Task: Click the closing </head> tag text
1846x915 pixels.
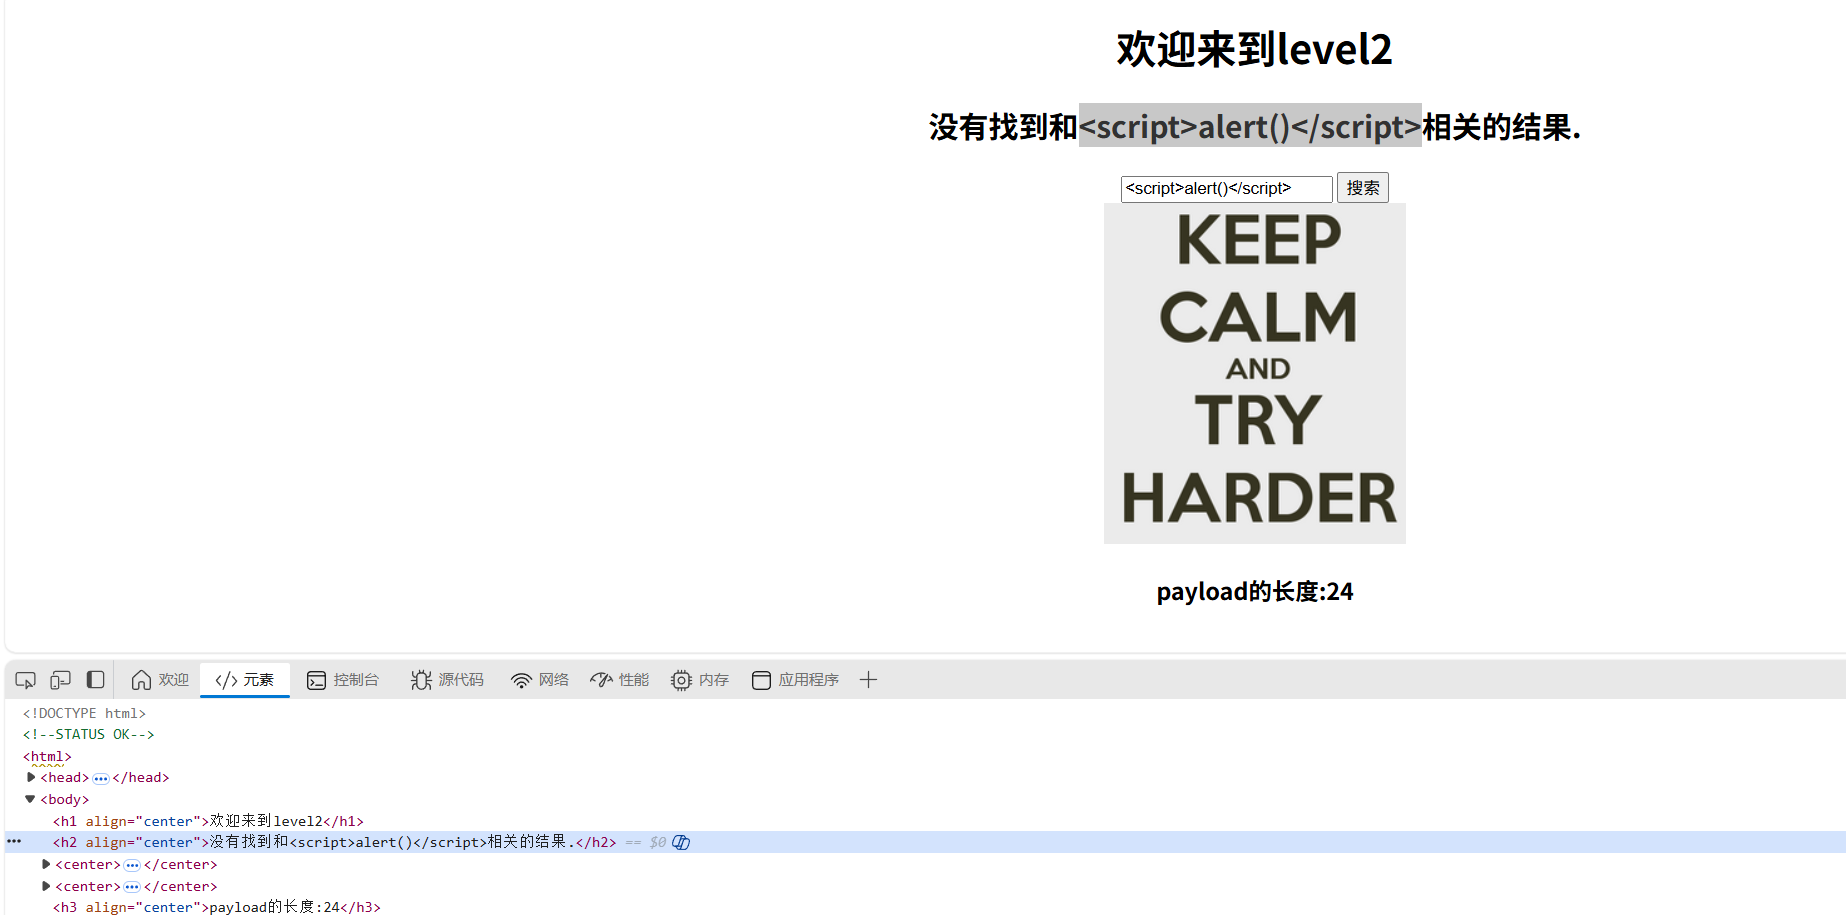Action: click(x=141, y=777)
